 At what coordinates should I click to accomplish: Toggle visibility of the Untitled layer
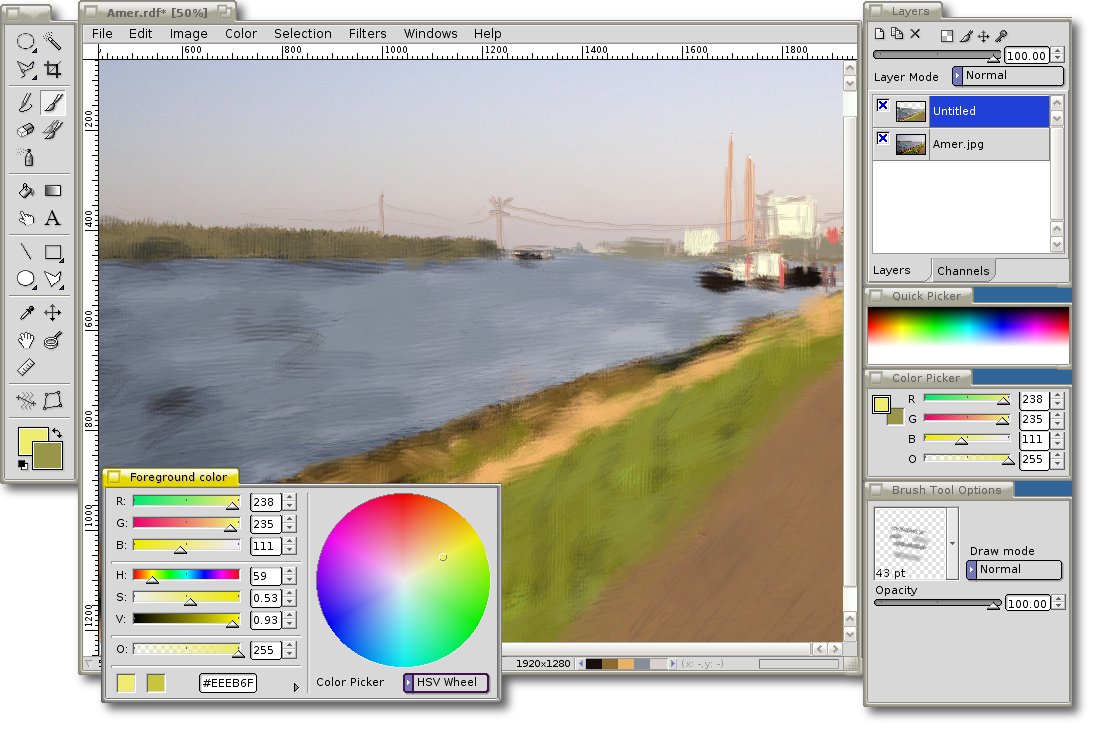883,106
